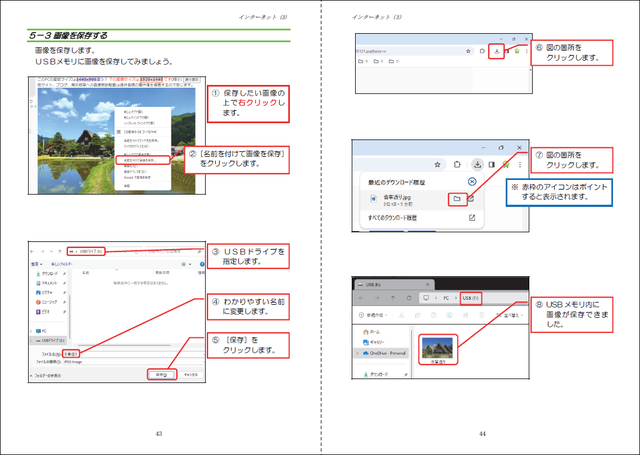Click the bookmark star in the small Chrome address bar
The height and width of the screenshot is (455, 640).
click(468, 51)
